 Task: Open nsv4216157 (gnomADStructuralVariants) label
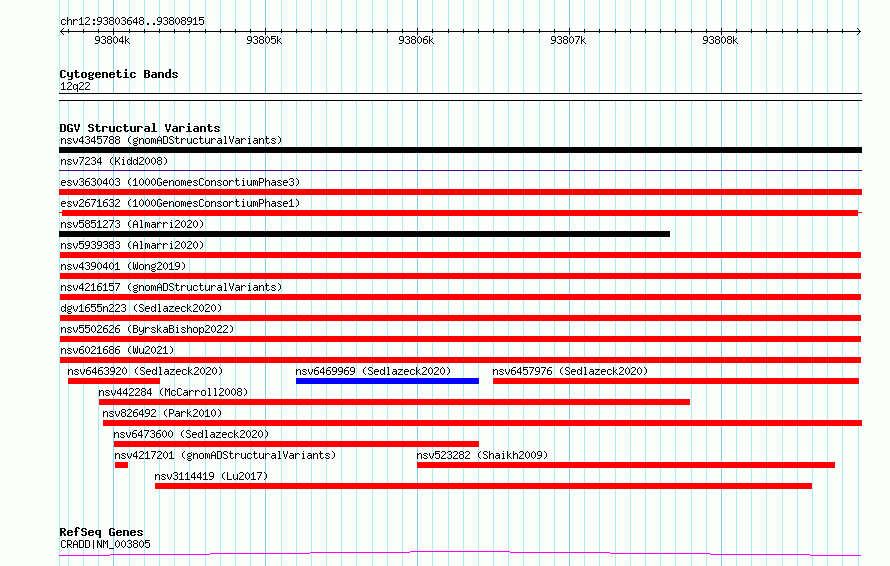tap(171, 287)
